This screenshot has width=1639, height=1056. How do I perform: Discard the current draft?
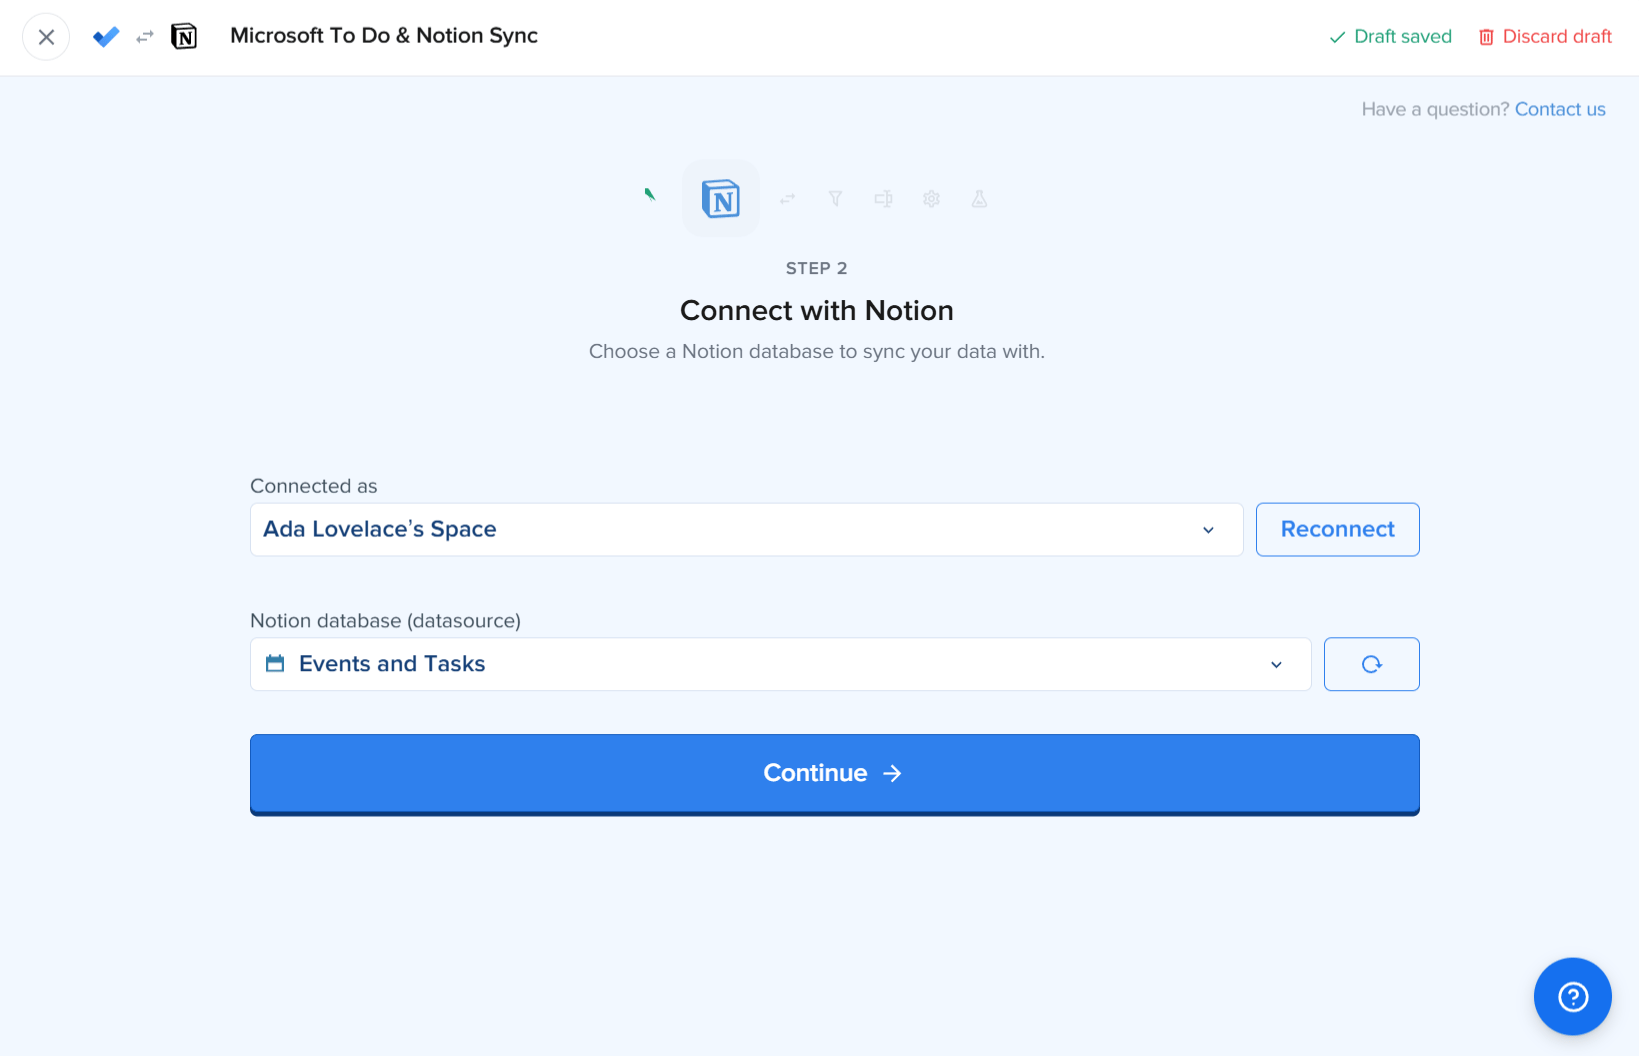coord(1546,37)
